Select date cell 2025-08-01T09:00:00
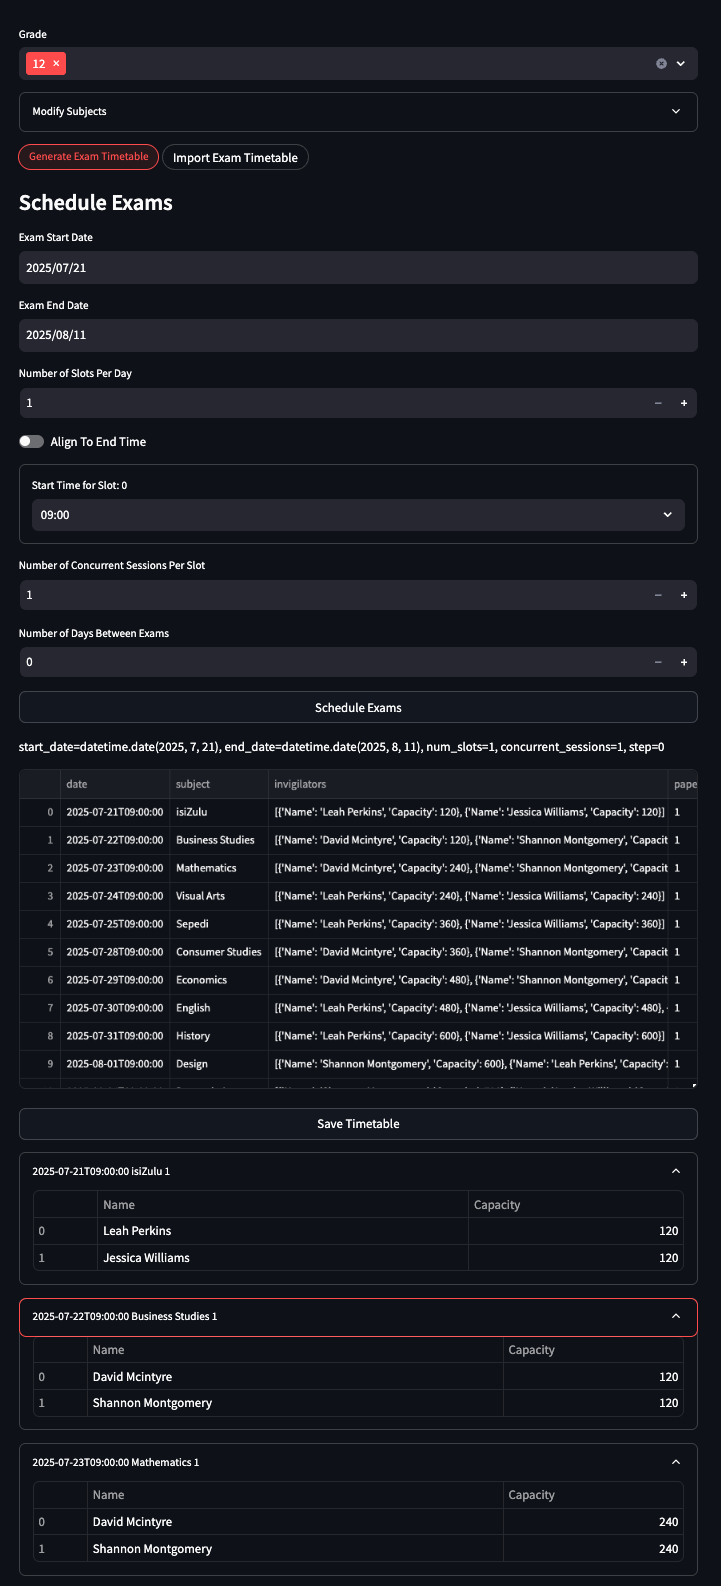The width and height of the screenshot is (721, 1586). (x=115, y=1064)
